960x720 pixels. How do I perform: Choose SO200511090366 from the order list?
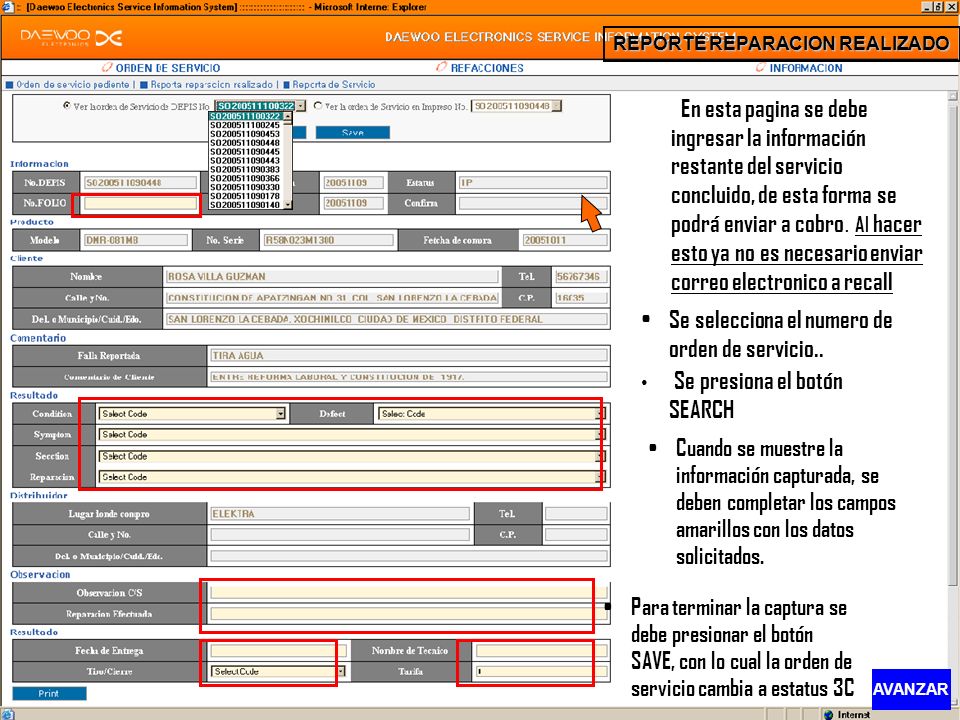(x=245, y=178)
